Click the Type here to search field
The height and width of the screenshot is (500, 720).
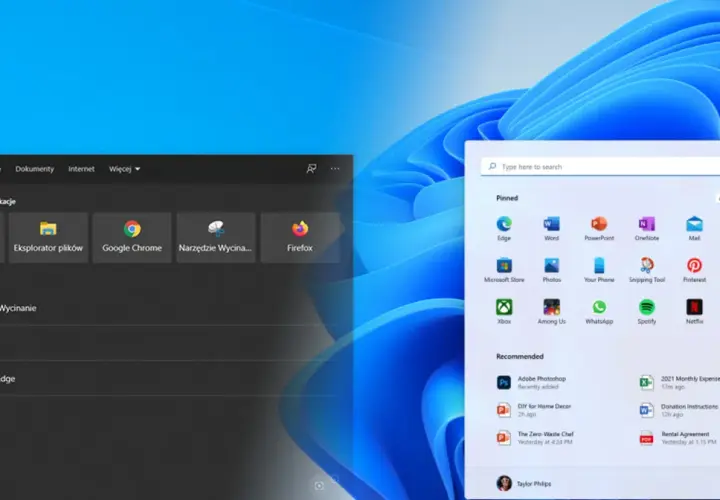(x=601, y=167)
